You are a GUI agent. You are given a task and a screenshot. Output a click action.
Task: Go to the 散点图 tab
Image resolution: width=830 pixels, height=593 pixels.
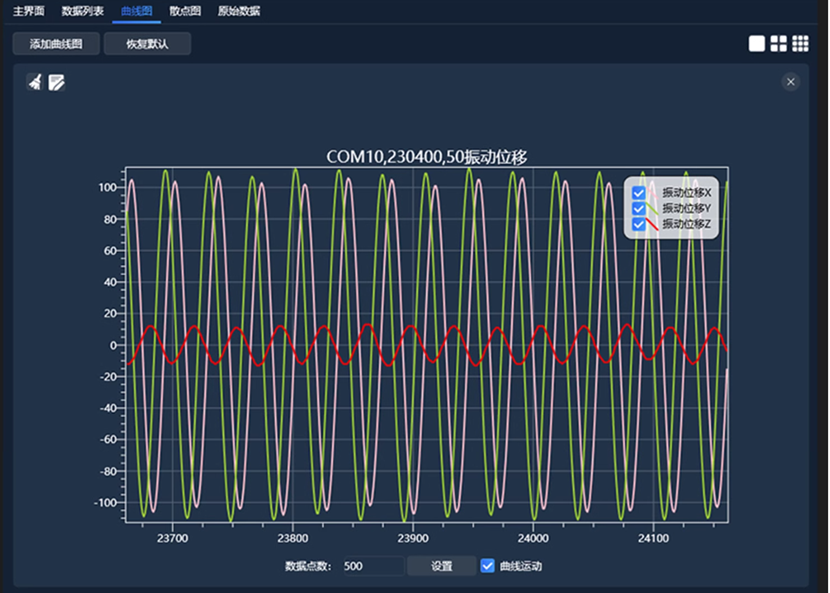tap(185, 11)
